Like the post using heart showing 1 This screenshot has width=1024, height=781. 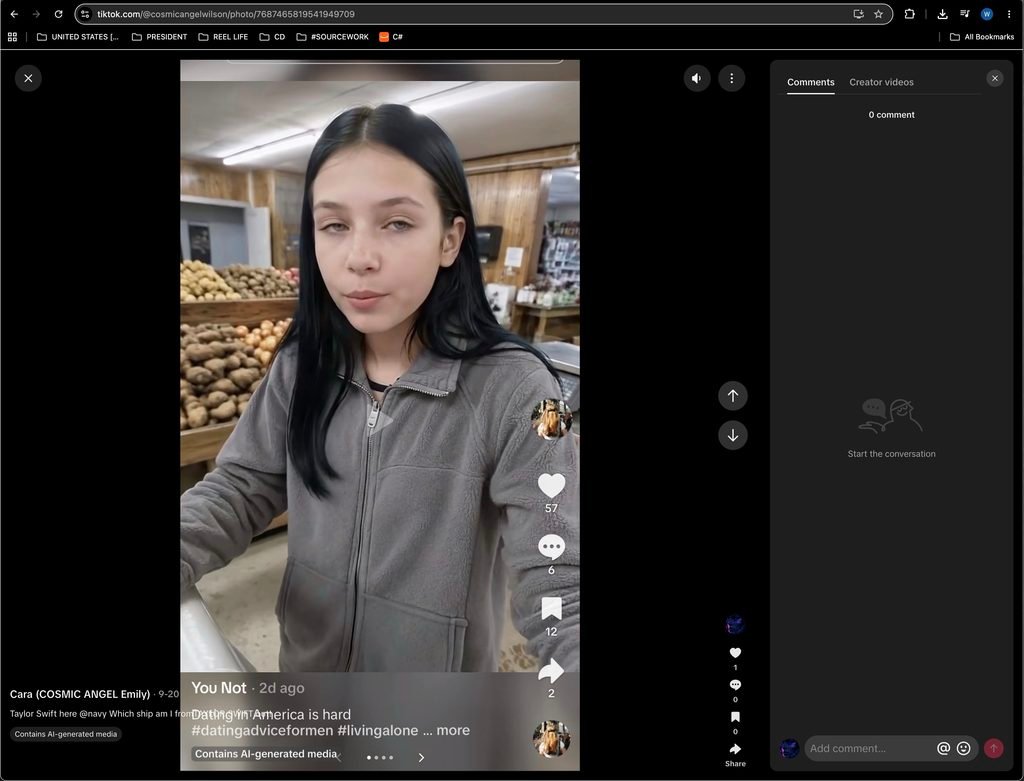[735, 652]
